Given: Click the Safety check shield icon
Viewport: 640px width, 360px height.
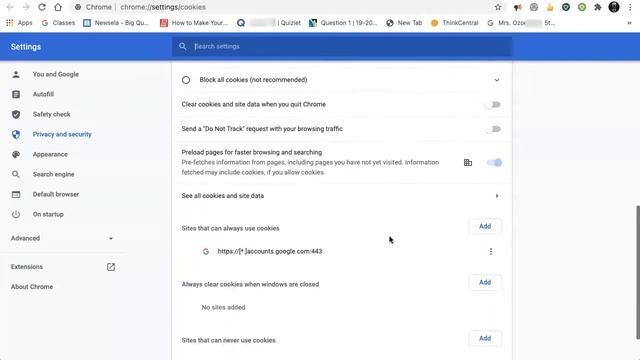Looking at the screenshot, I should pyautogui.click(x=16, y=114).
